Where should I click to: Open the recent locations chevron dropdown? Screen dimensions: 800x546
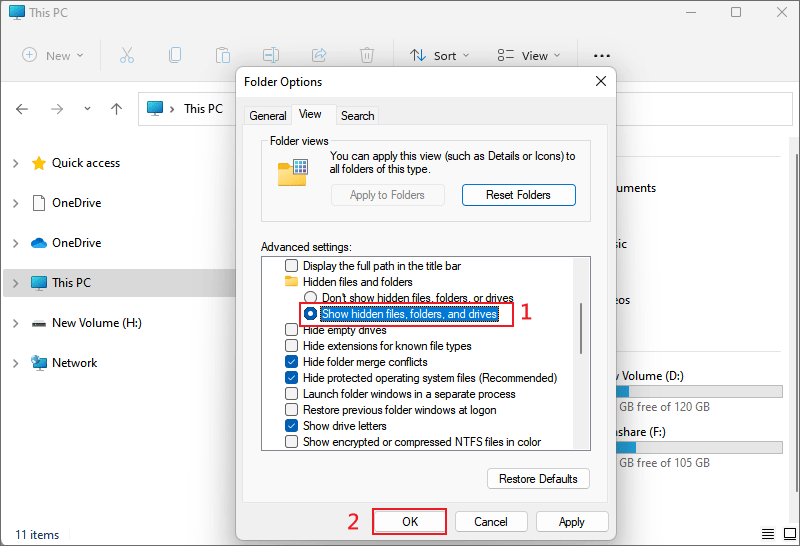tap(87, 109)
